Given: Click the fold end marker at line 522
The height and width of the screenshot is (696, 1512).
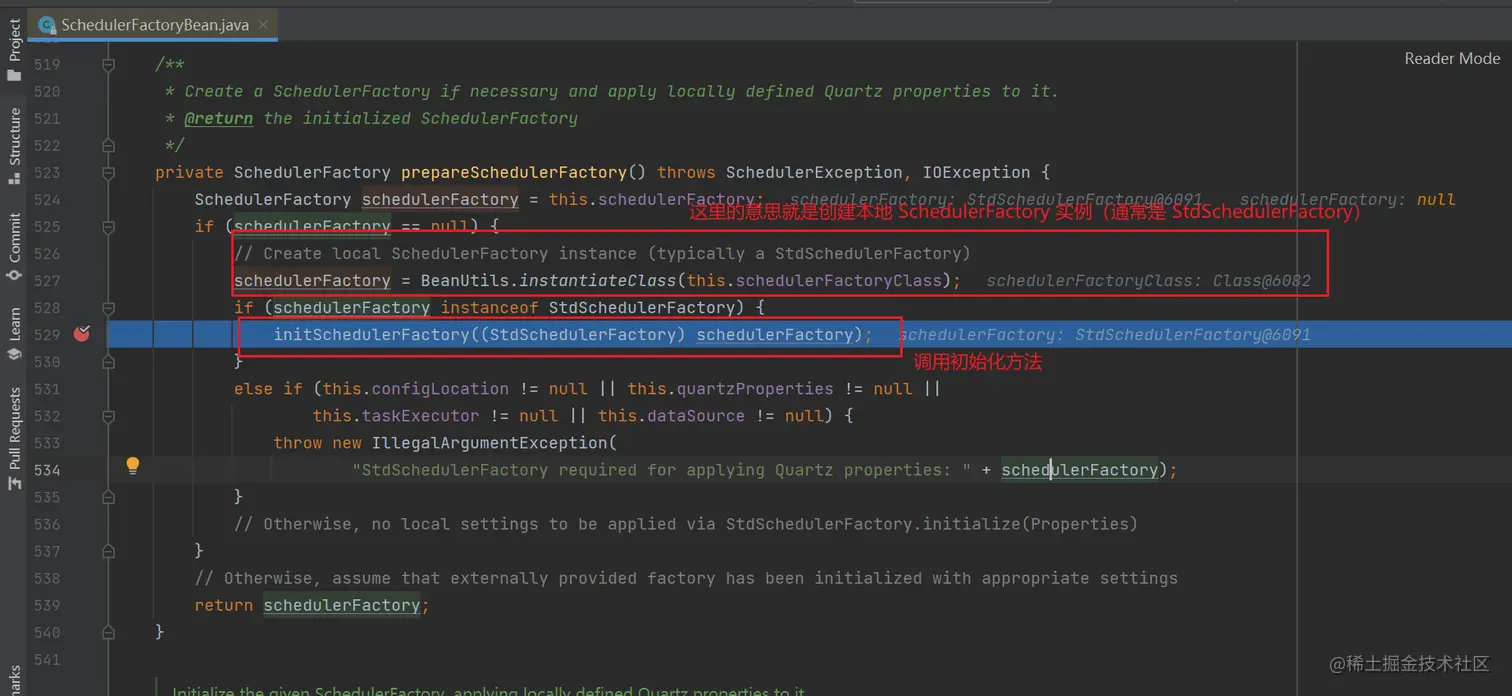Looking at the screenshot, I should [x=108, y=145].
